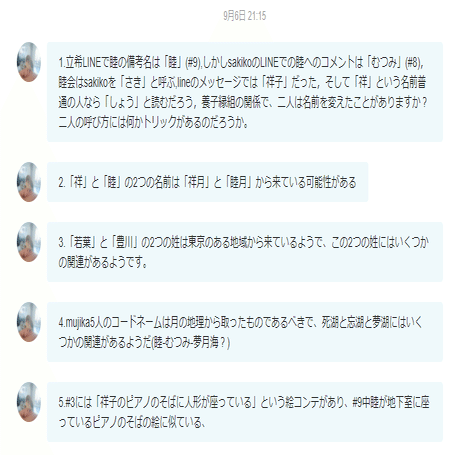The height and width of the screenshot is (455, 455).
Task: Select the message bubble about 祥月 and 睦月
Action: (x=207, y=182)
